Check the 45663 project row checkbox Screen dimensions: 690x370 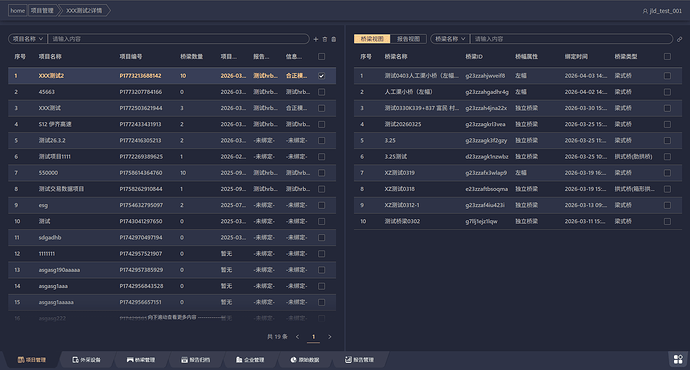[322, 92]
